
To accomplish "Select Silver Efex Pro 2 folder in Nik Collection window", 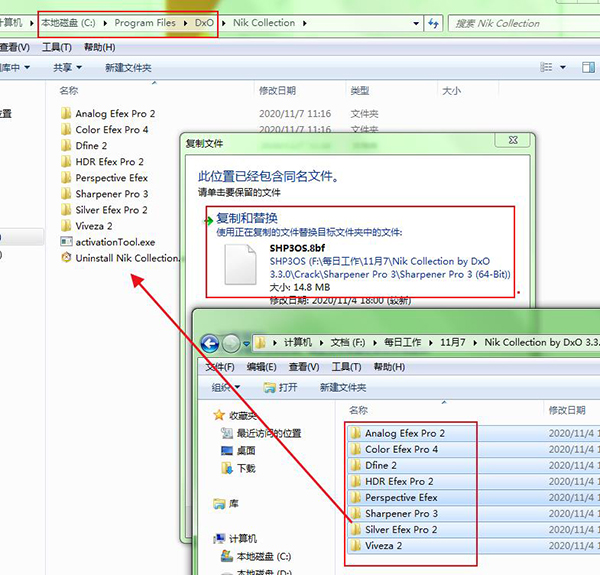I will (104, 210).
